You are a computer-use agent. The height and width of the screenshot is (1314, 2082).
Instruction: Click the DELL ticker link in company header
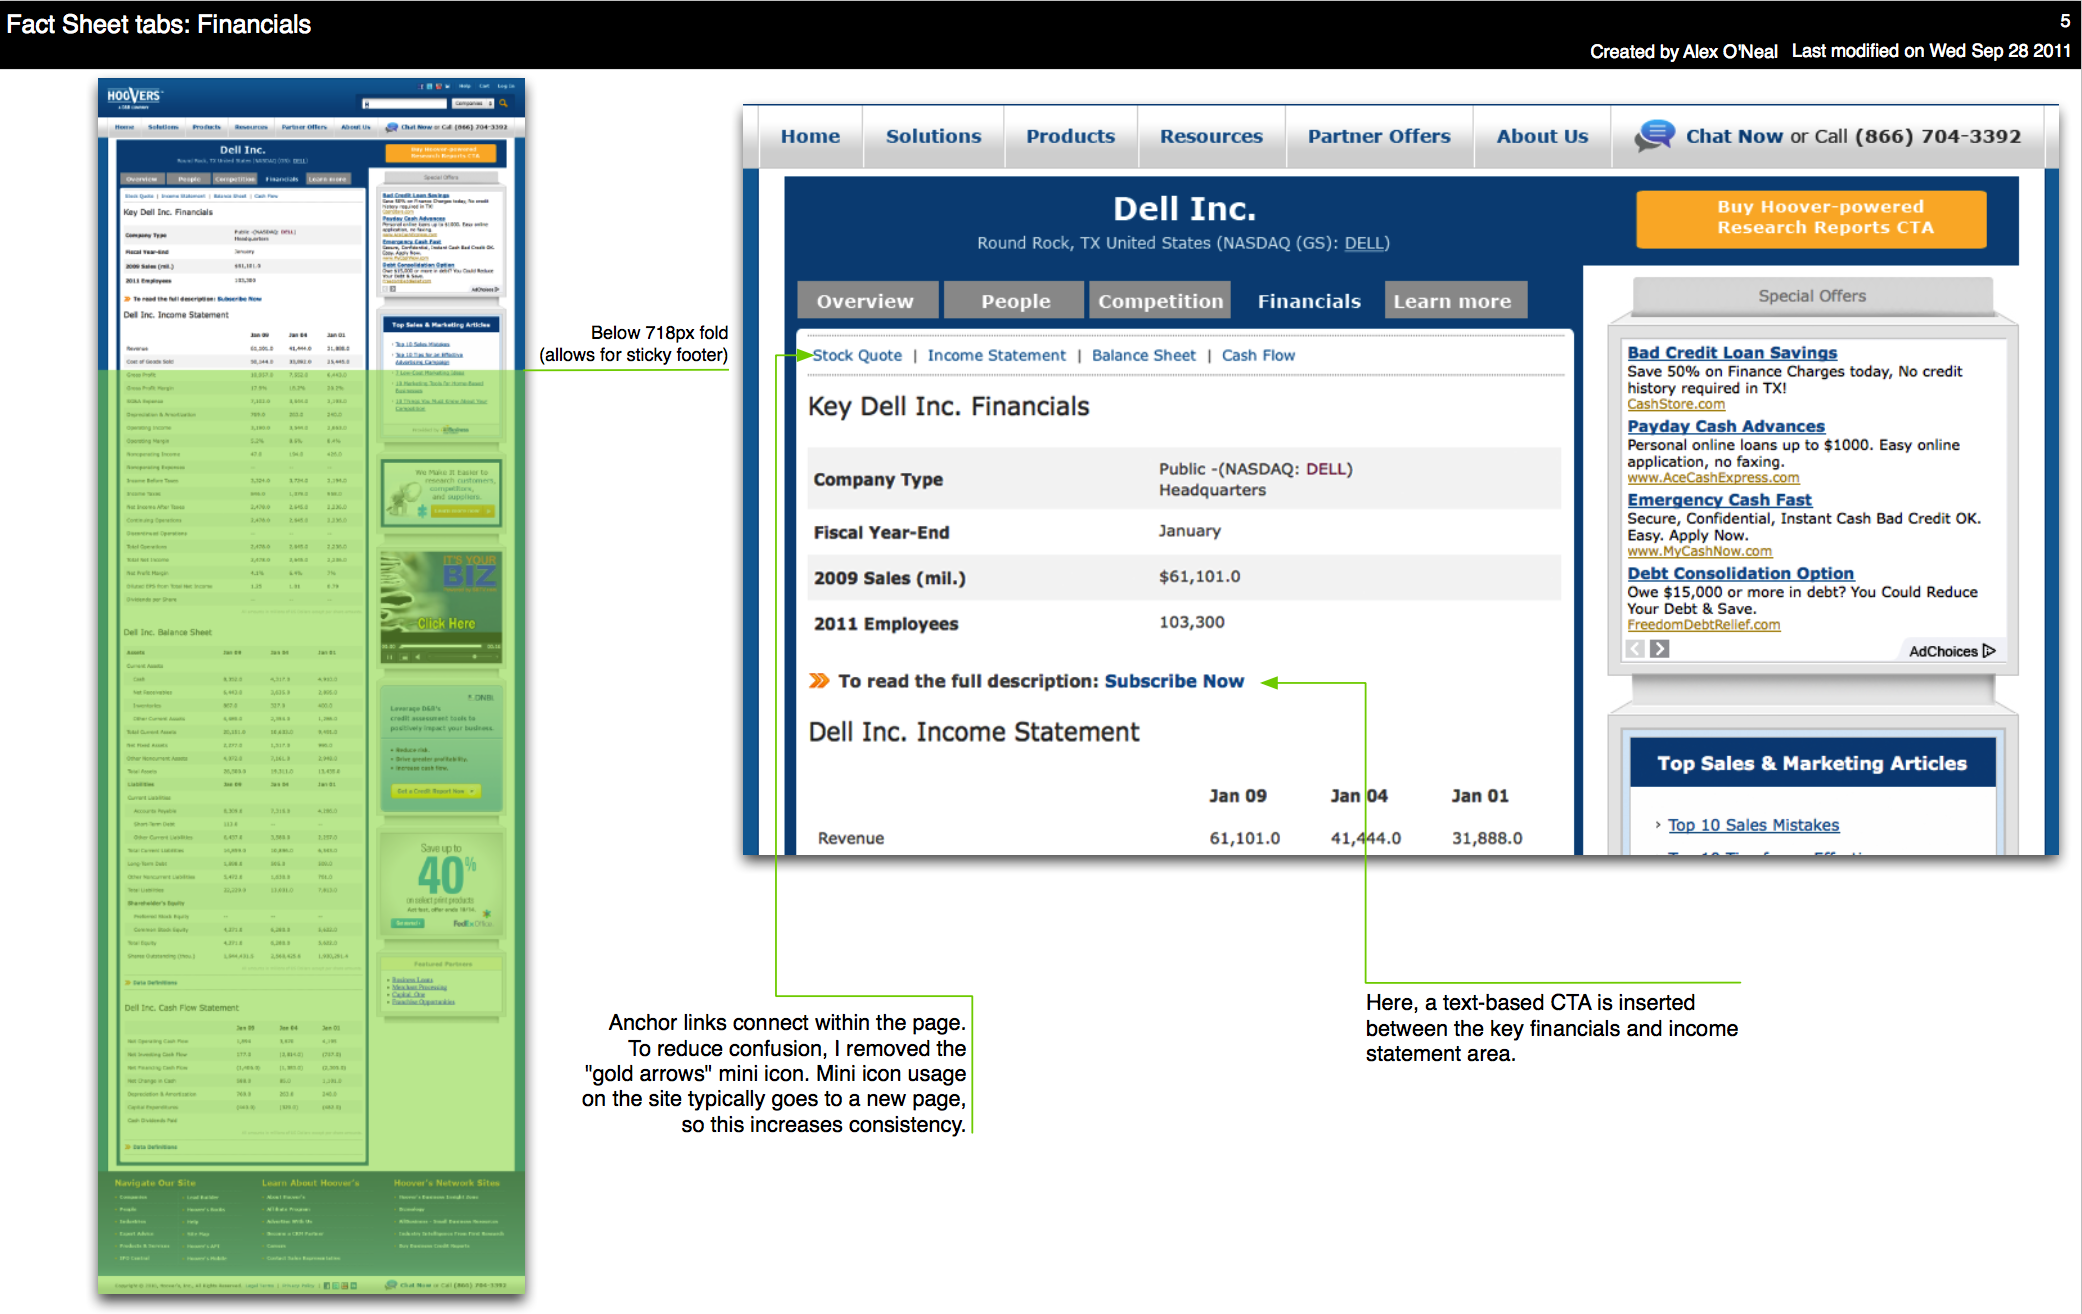click(1365, 243)
